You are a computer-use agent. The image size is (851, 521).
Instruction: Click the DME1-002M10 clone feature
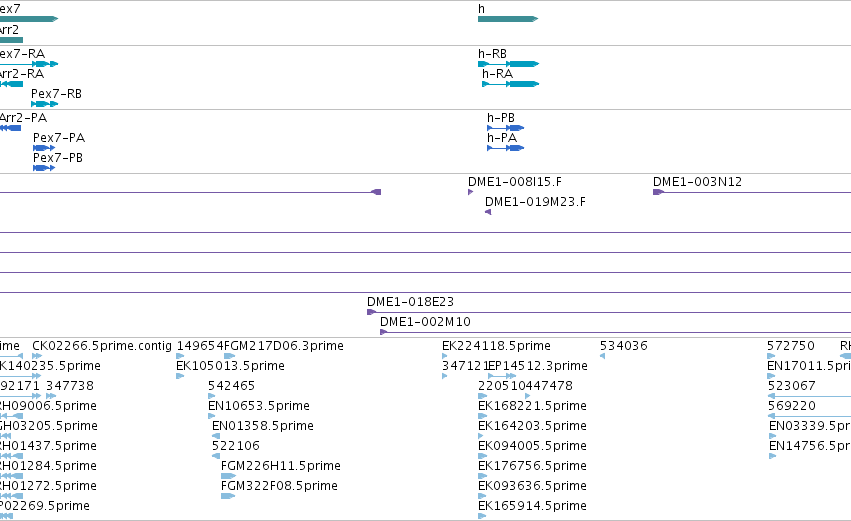click(x=615, y=332)
